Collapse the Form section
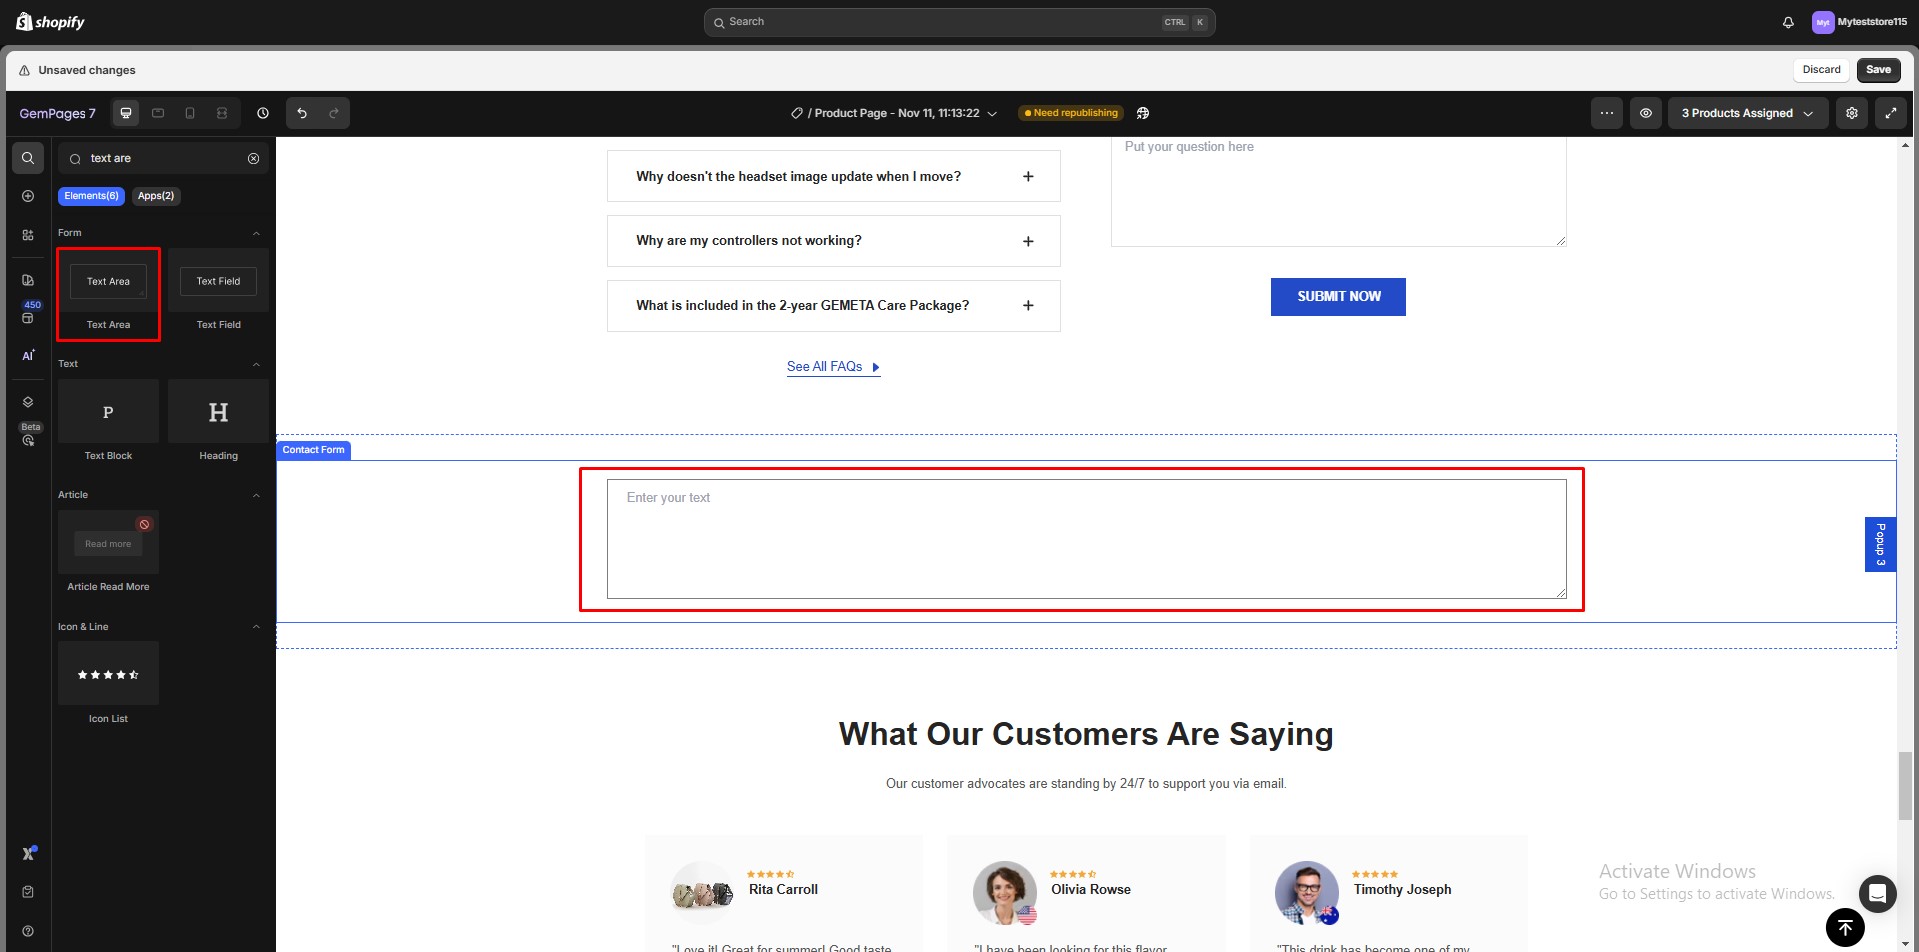Viewport: 1919px width, 952px height. click(256, 232)
